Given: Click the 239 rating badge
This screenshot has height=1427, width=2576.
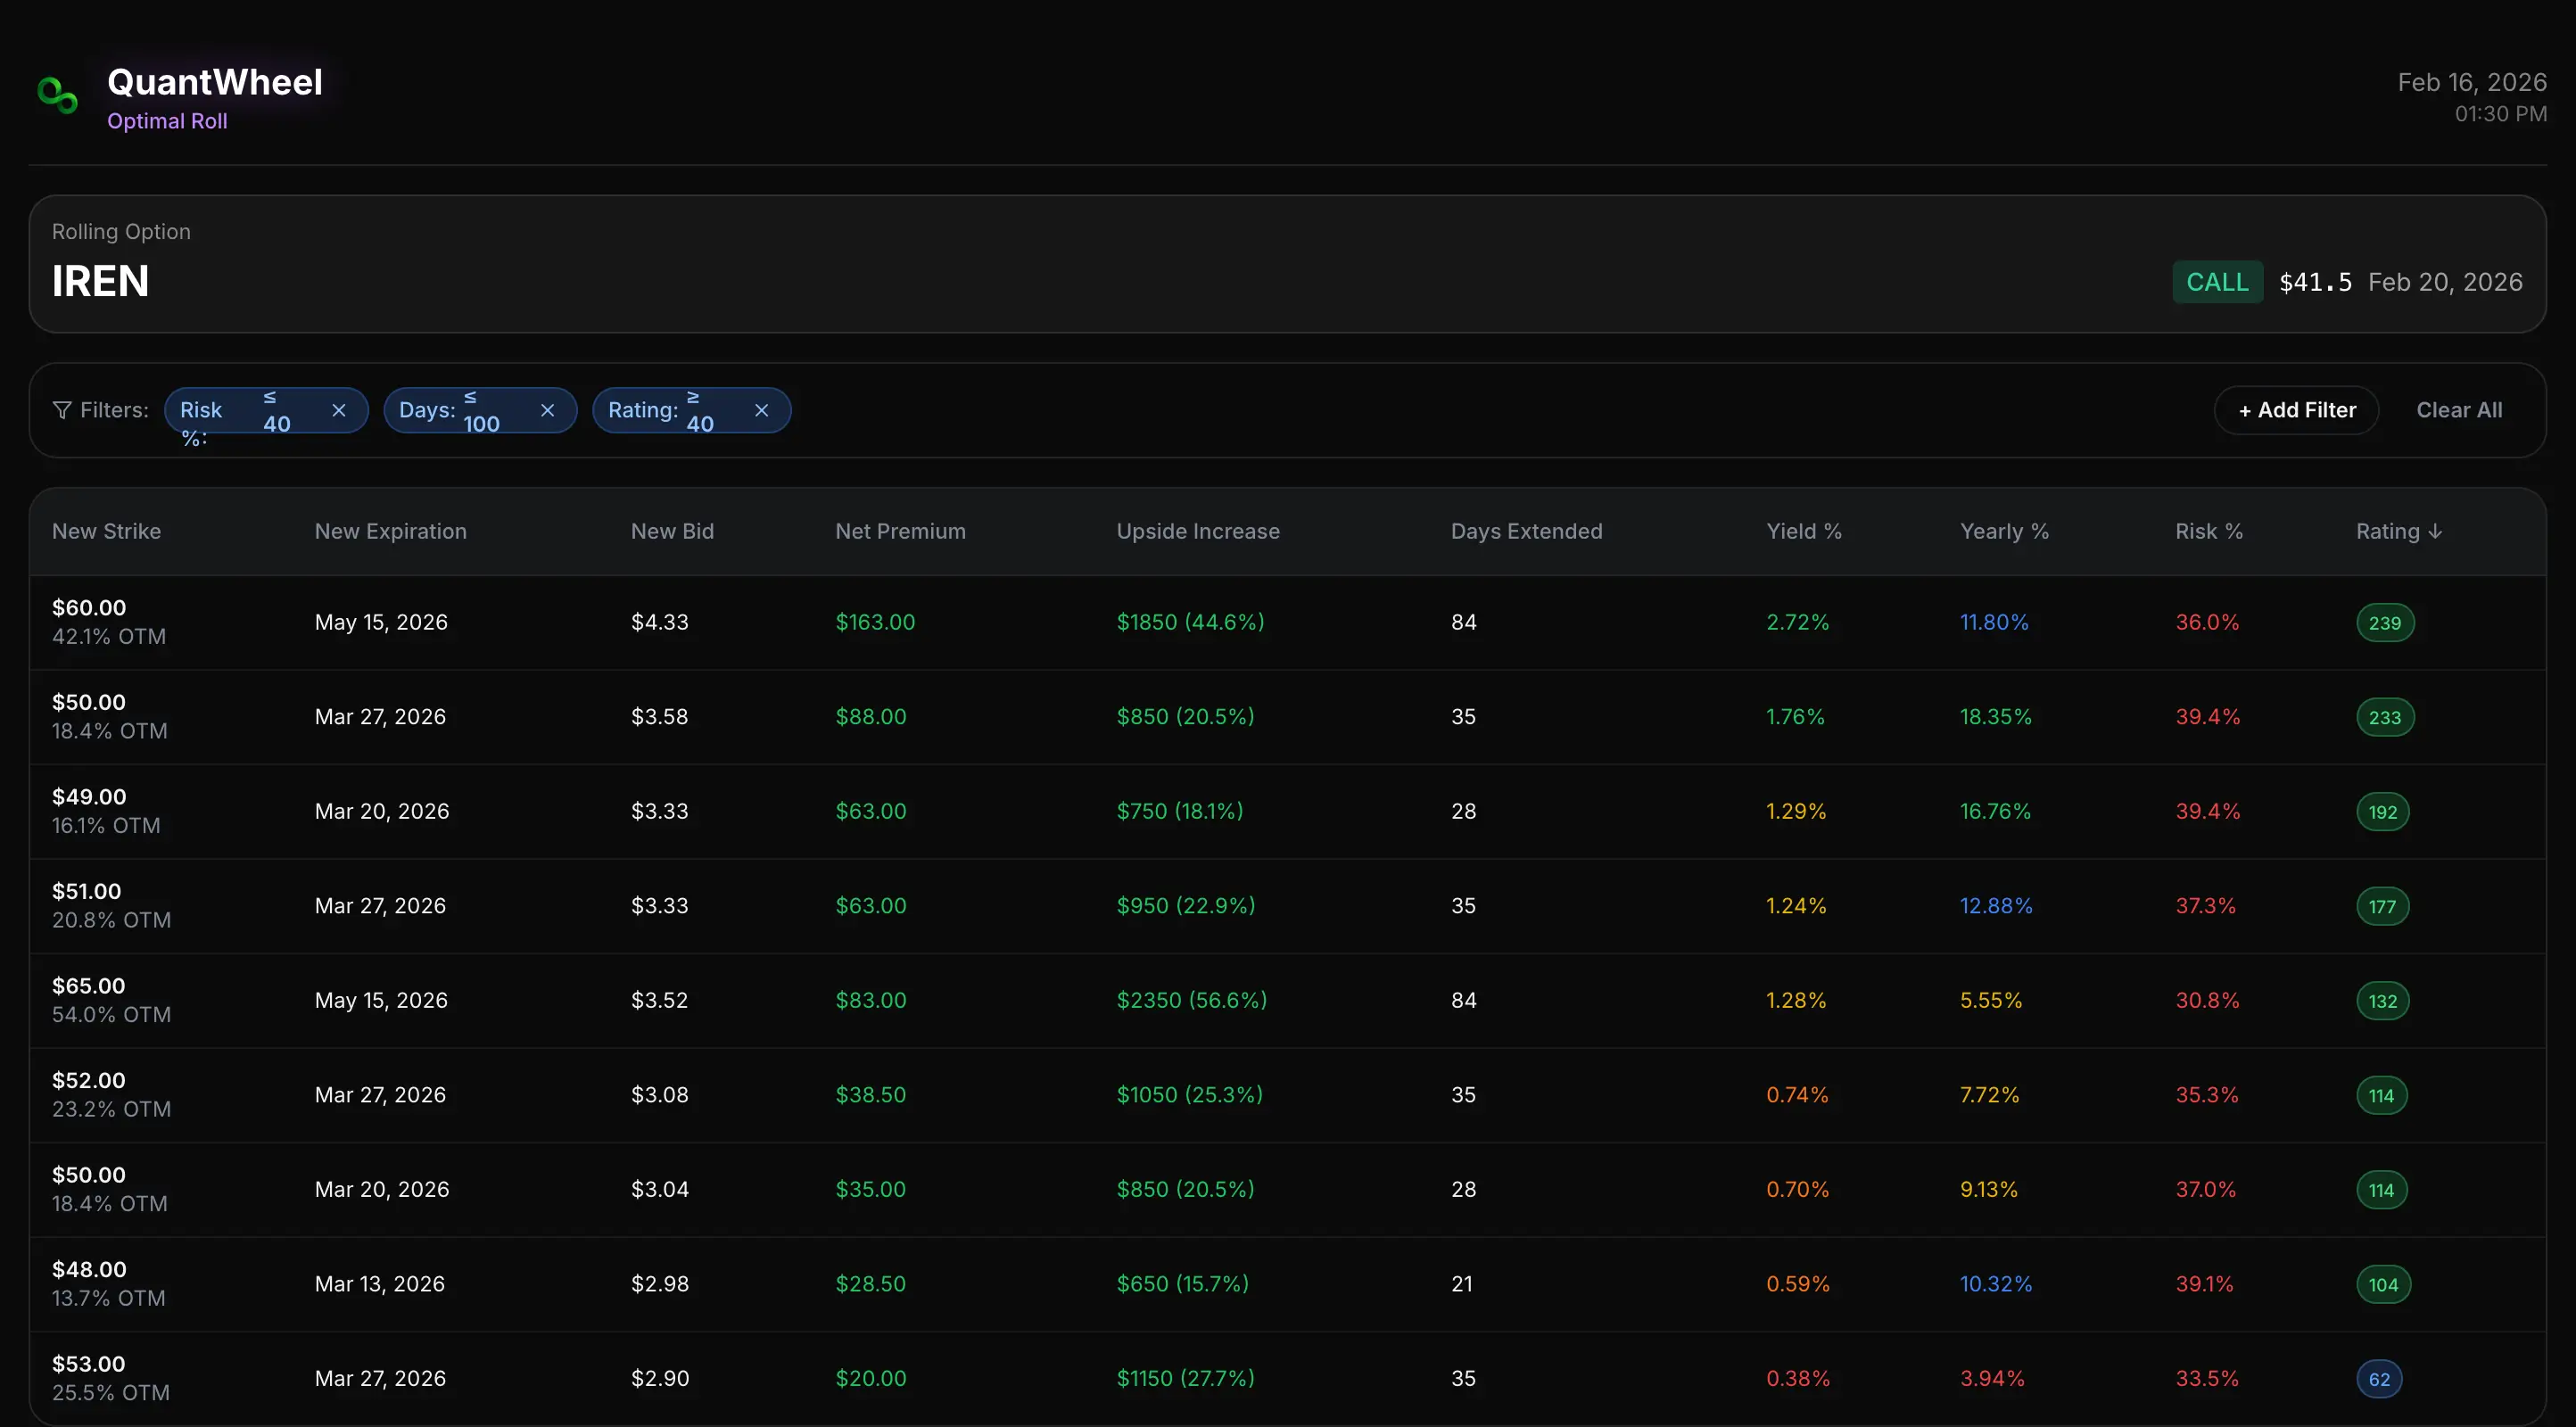Looking at the screenshot, I should (2384, 623).
